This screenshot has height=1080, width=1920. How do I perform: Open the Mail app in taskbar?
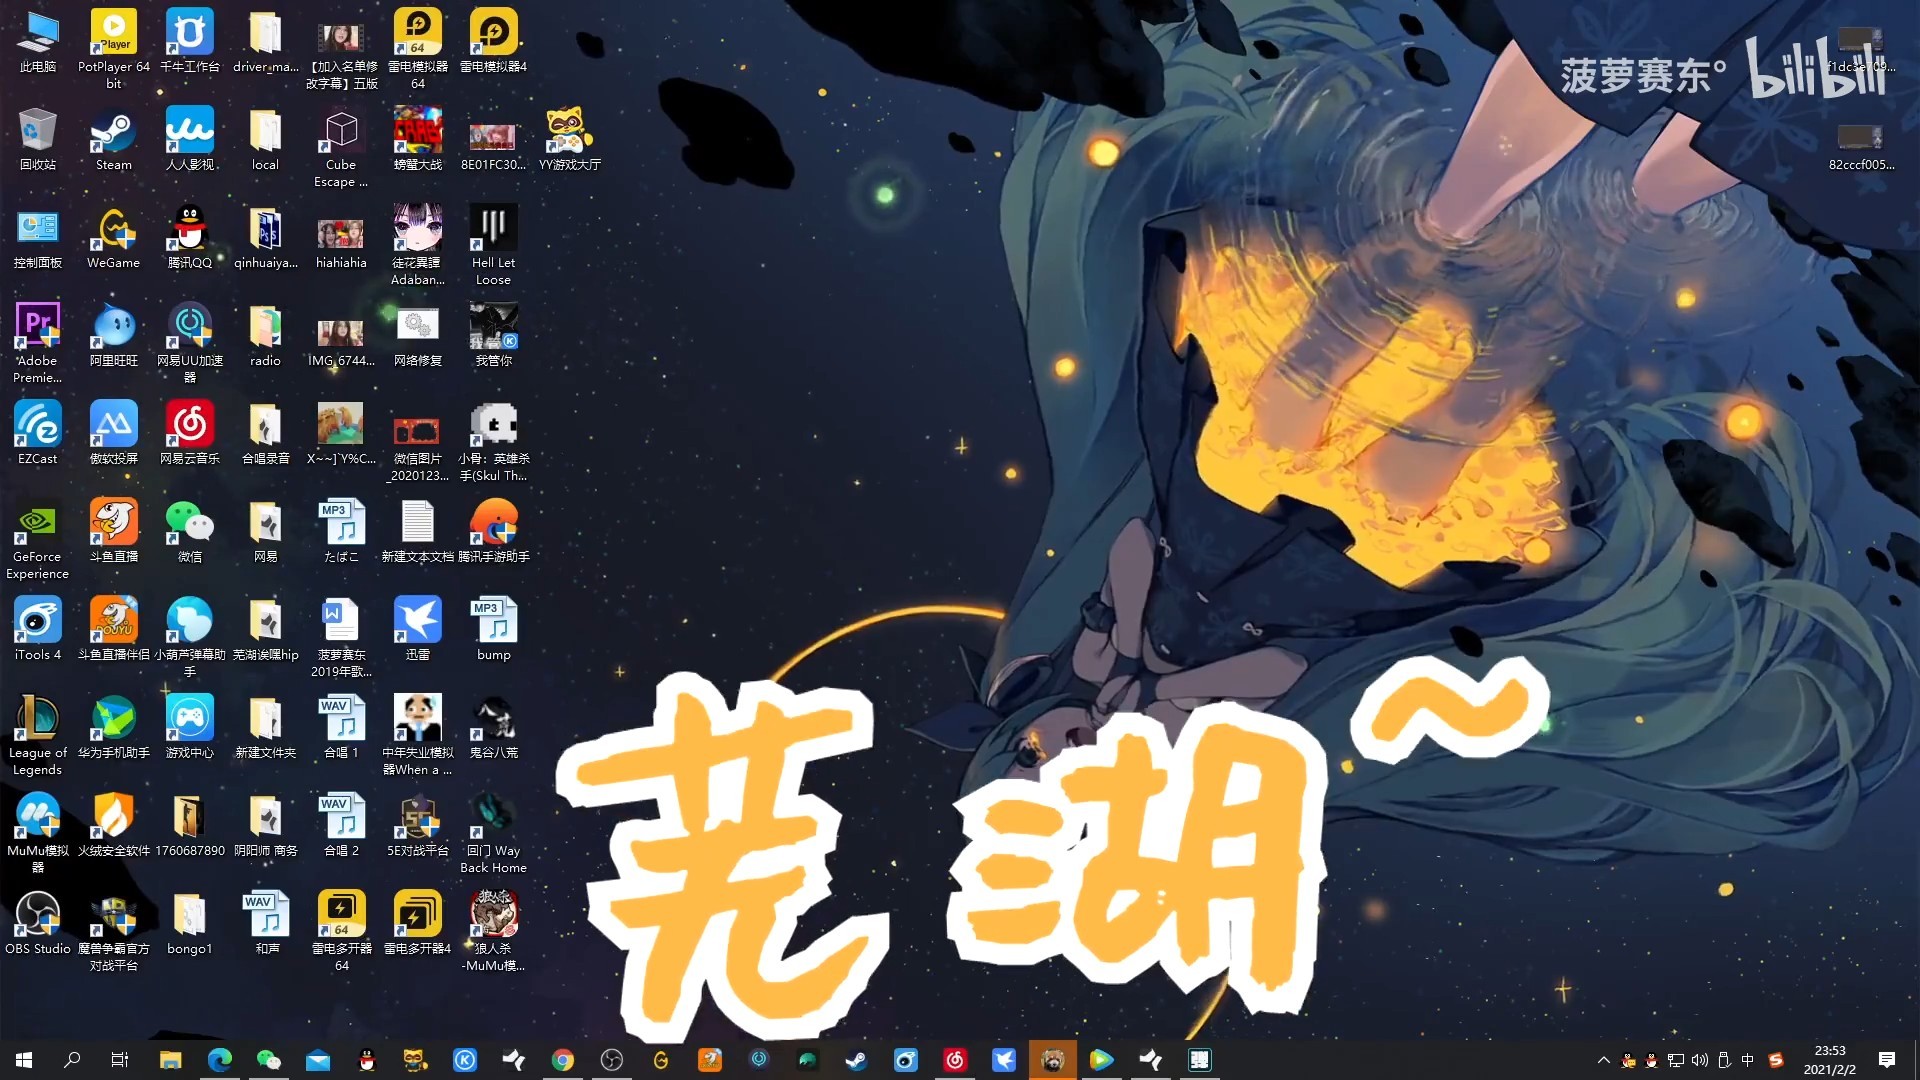318,1060
